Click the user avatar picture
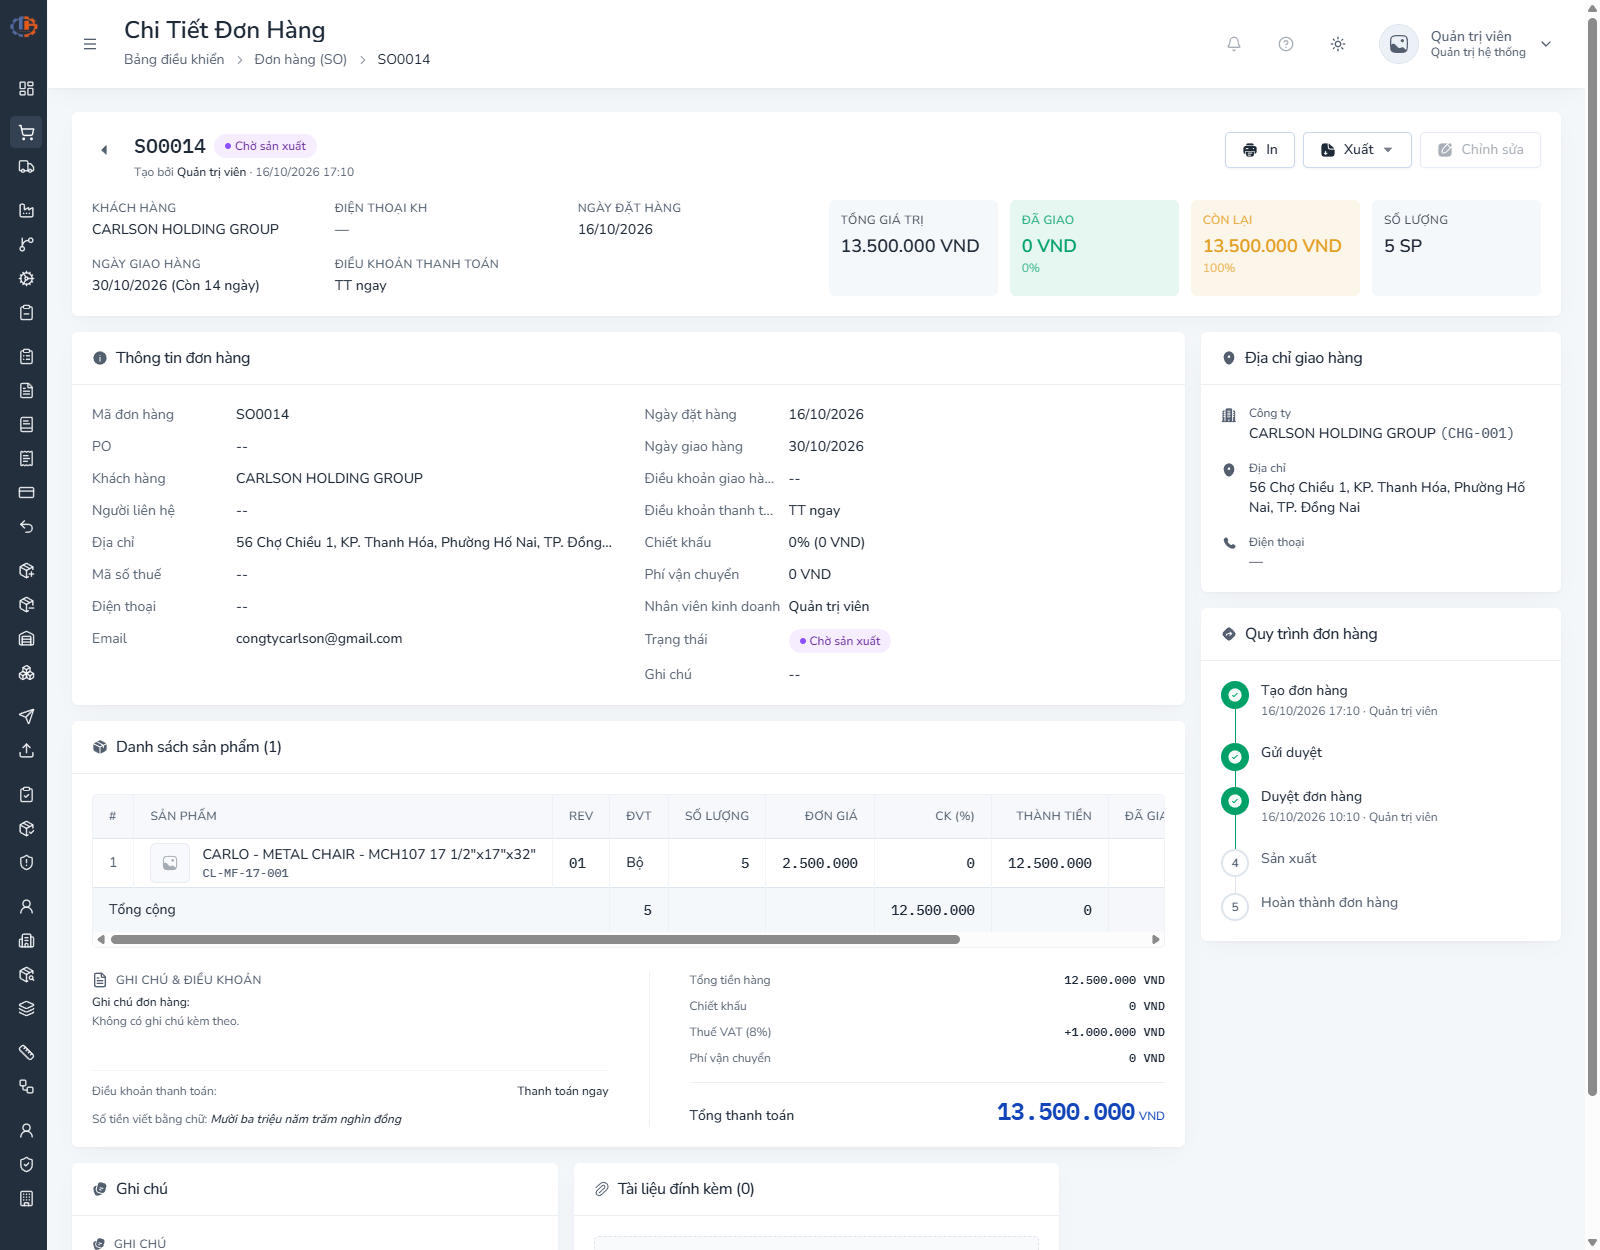1600x1250 pixels. pyautogui.click(x=1399, y=44)
